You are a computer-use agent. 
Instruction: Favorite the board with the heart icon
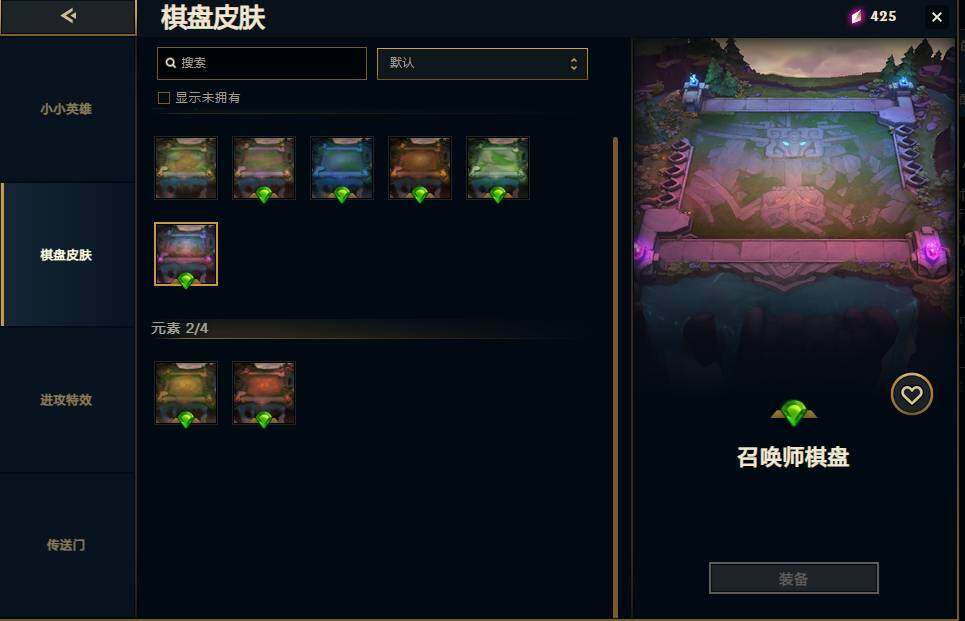click(911, 394)
